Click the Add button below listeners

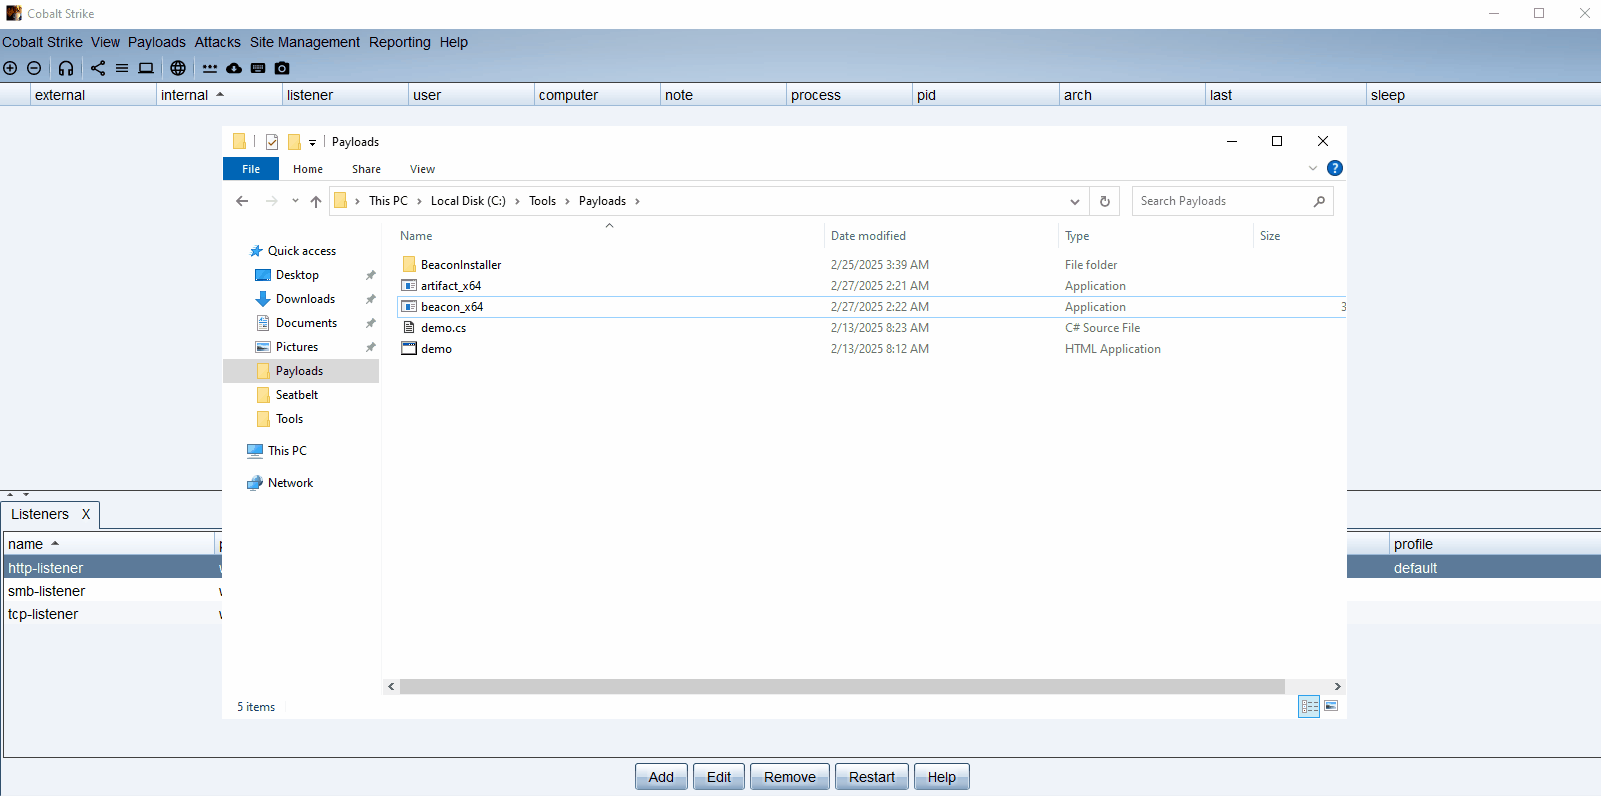click(x=661, y=777)
